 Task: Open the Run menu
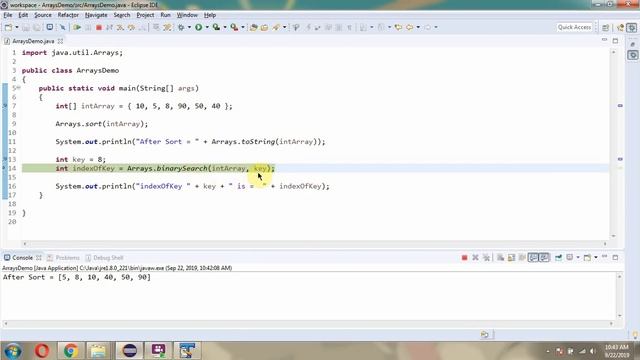point(165,15)
